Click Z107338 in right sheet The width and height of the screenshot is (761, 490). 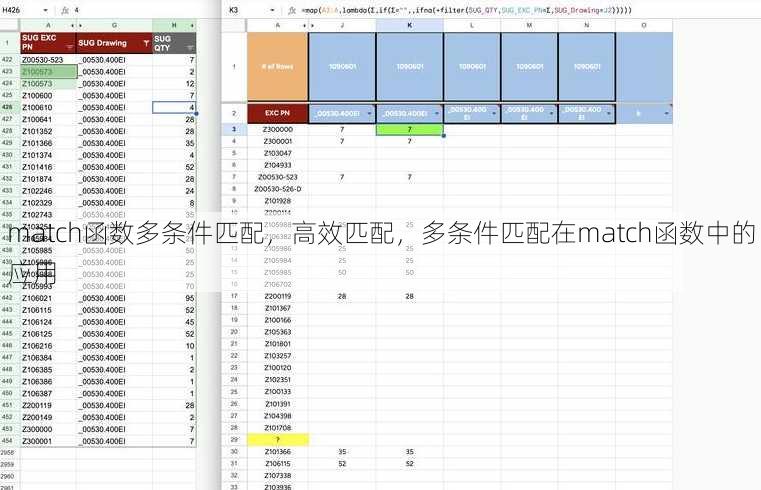pyautogui.click(x=278, y=475)
